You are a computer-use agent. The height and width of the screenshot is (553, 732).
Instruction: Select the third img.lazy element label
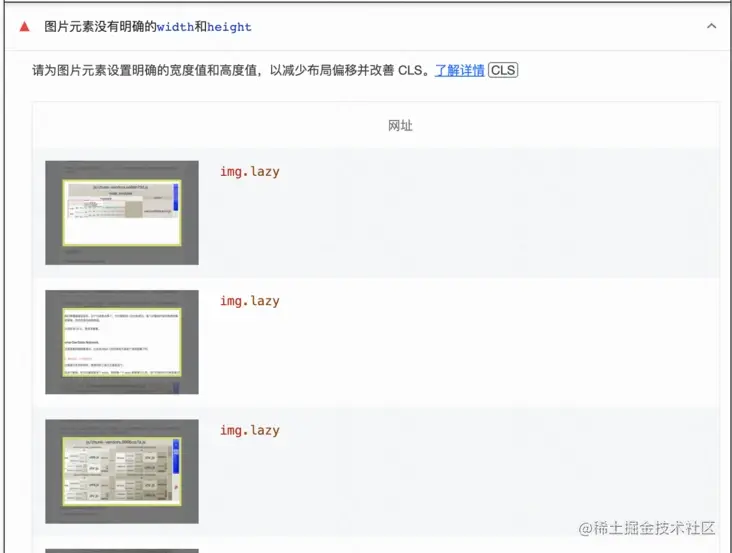250,430
